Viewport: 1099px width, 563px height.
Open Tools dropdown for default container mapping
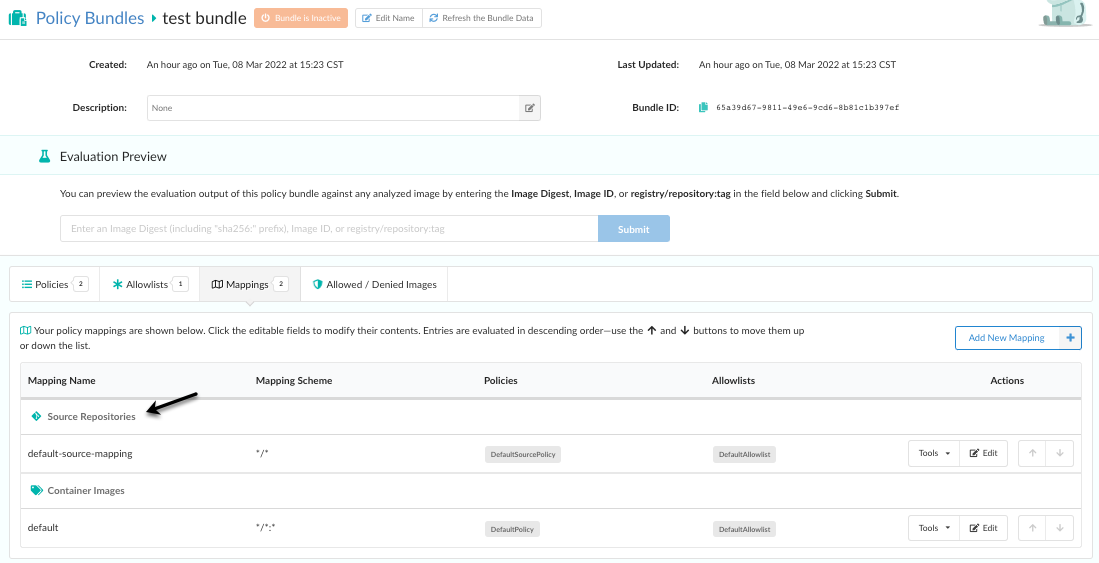[x=934, y=528]
